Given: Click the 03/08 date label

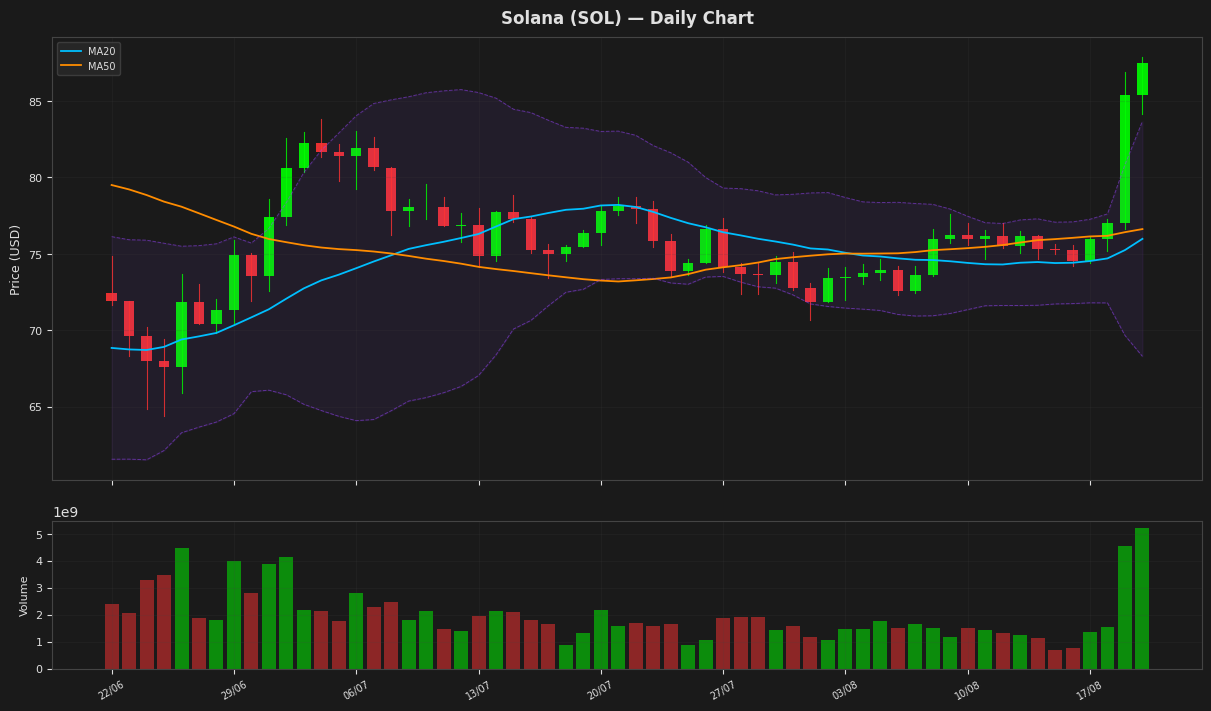Looking at the screenshot, I should tap(845, 690).
